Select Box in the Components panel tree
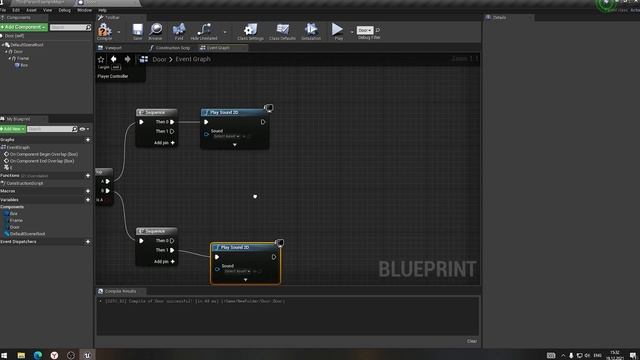 click(x=24, y=65)
